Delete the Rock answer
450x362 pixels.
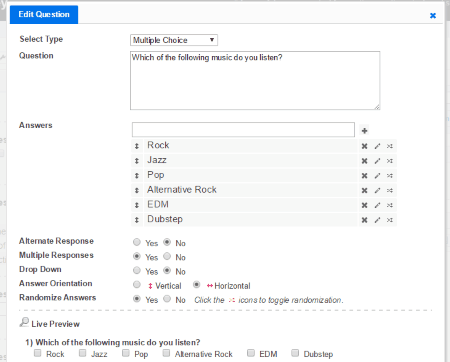tap(364, 146)
